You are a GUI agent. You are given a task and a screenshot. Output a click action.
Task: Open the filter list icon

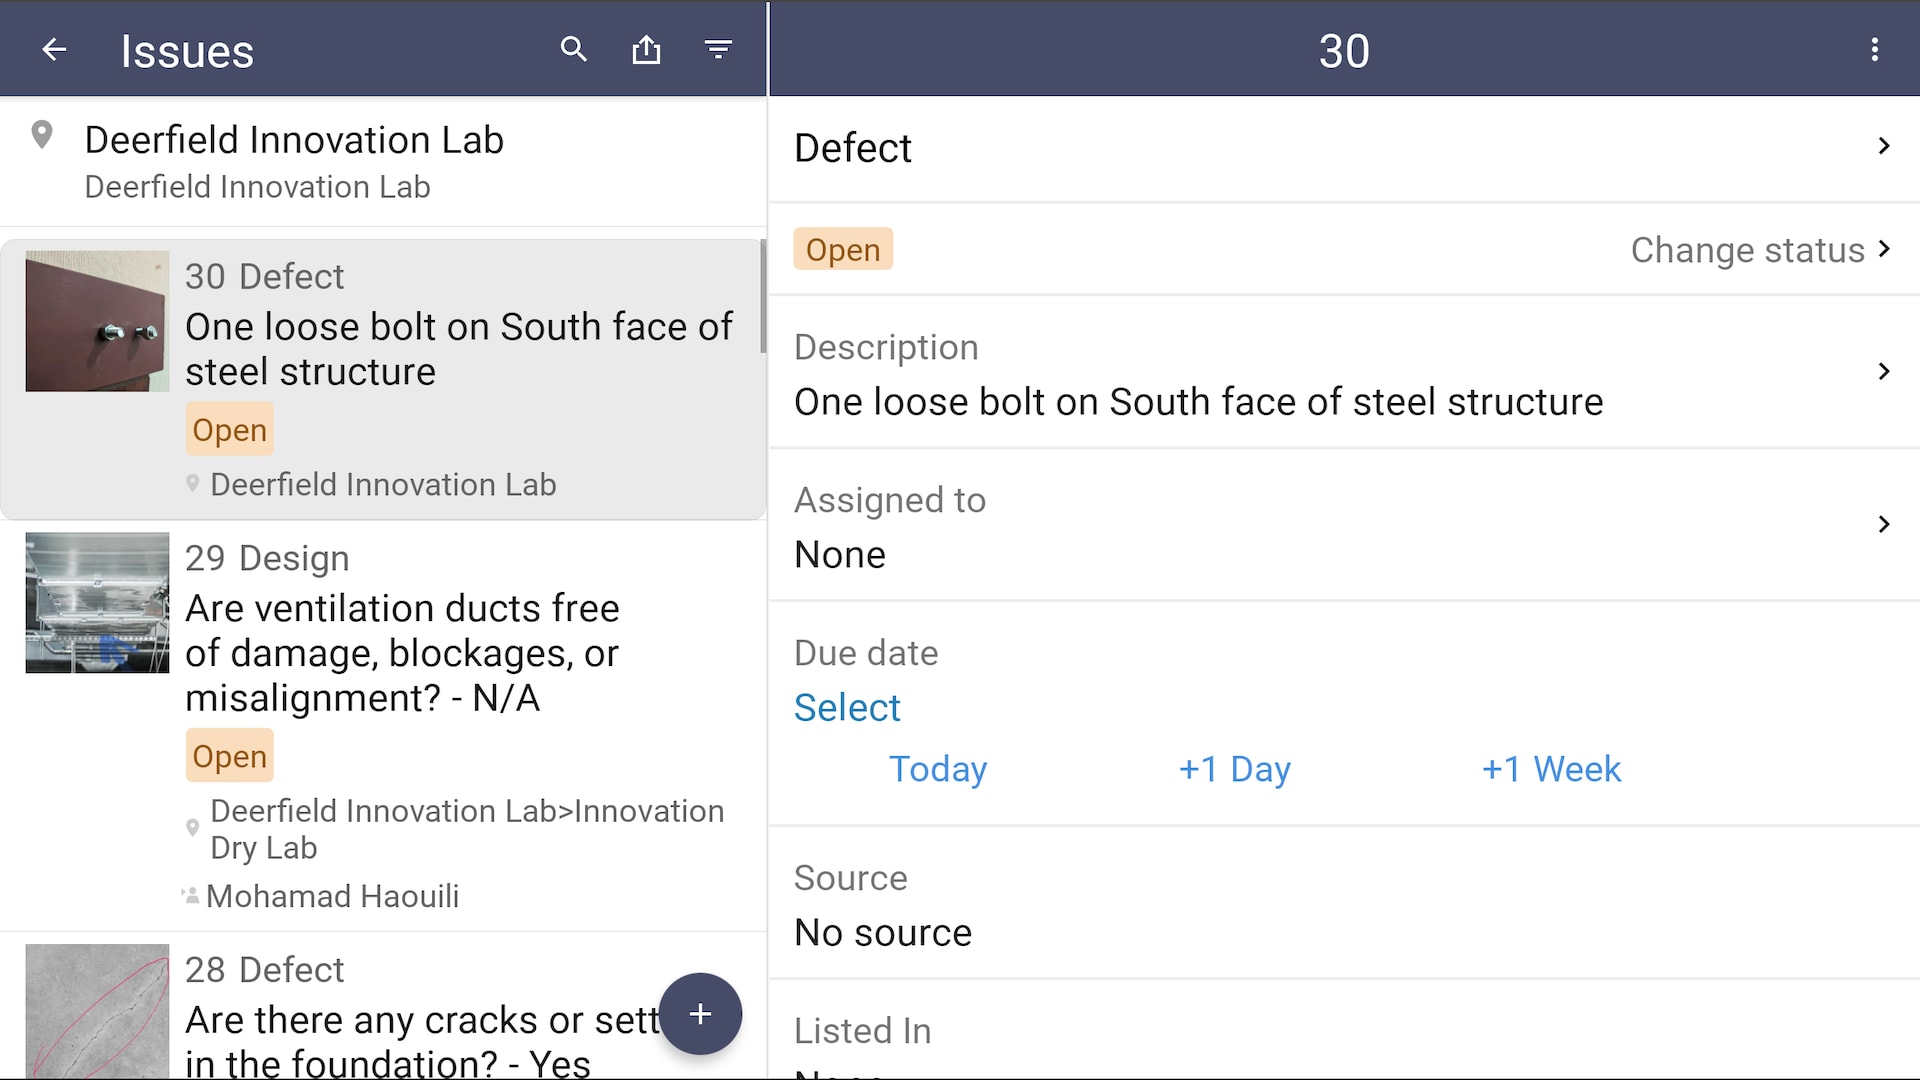tap(718, 49)
